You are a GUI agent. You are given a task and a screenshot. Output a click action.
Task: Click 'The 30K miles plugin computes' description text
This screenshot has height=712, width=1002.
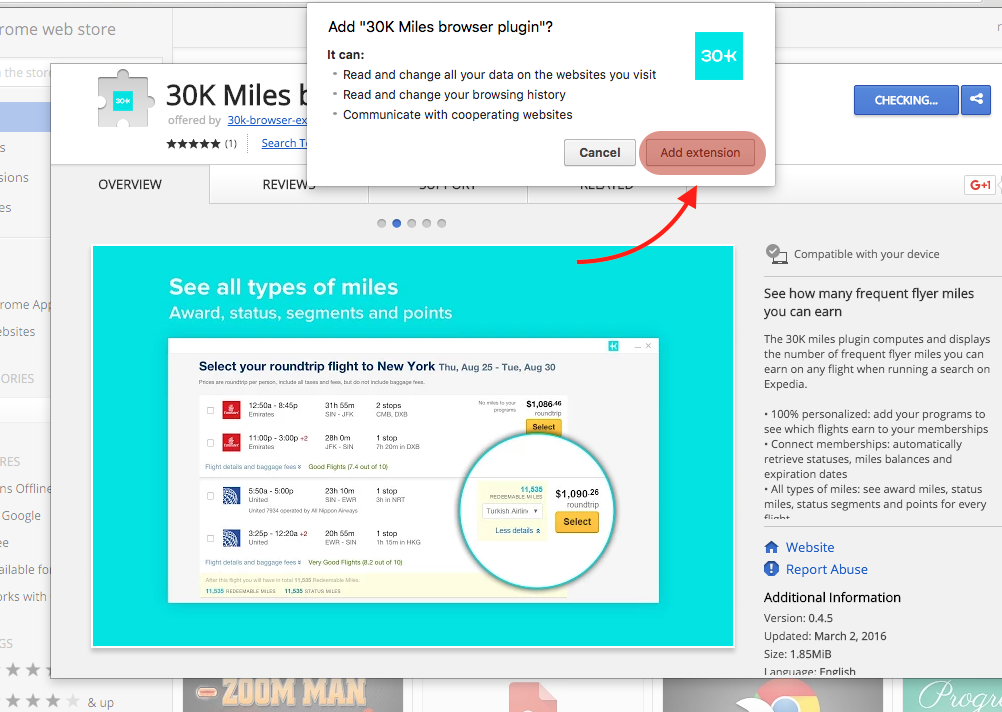(x=877, y=362)
